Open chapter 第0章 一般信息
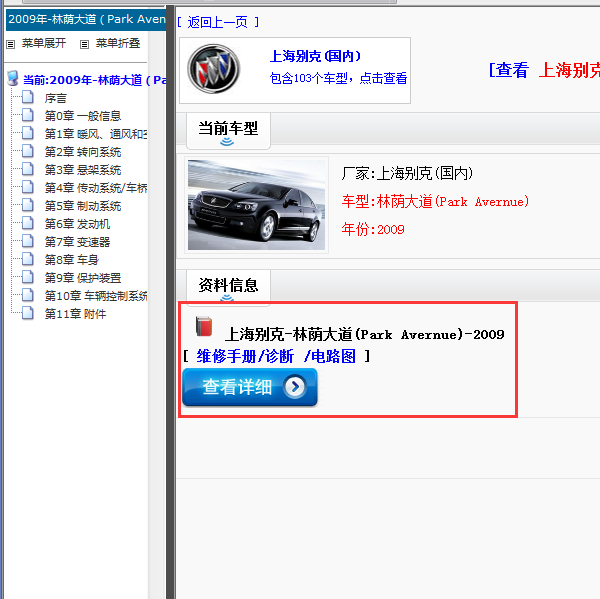 coord(83,116)
